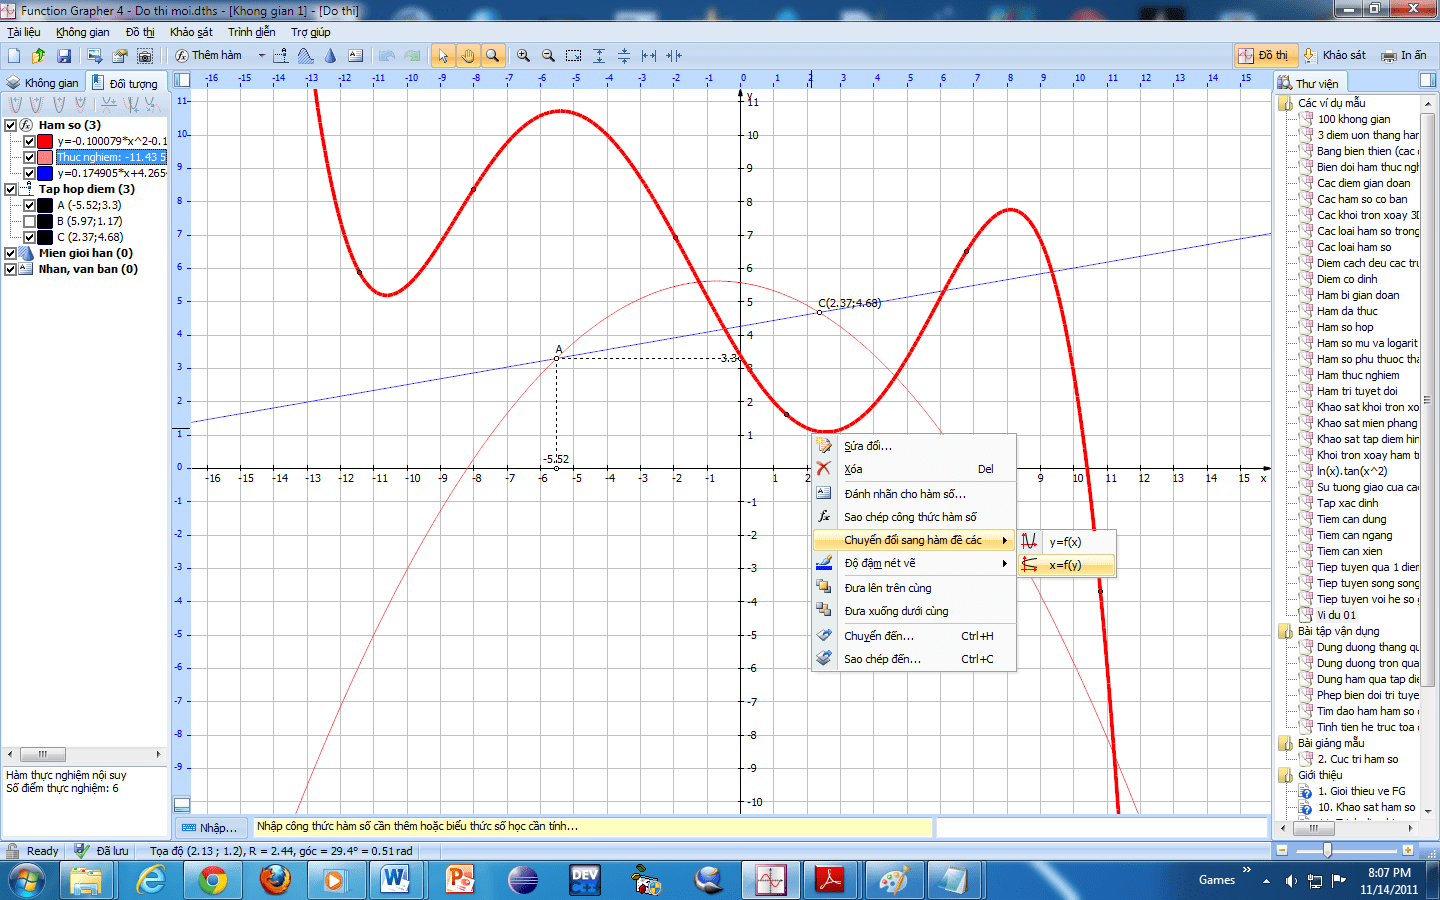Click the add text label toolbar icon
The width and height of the screenshot is (1440, 900).
point(356,56)
